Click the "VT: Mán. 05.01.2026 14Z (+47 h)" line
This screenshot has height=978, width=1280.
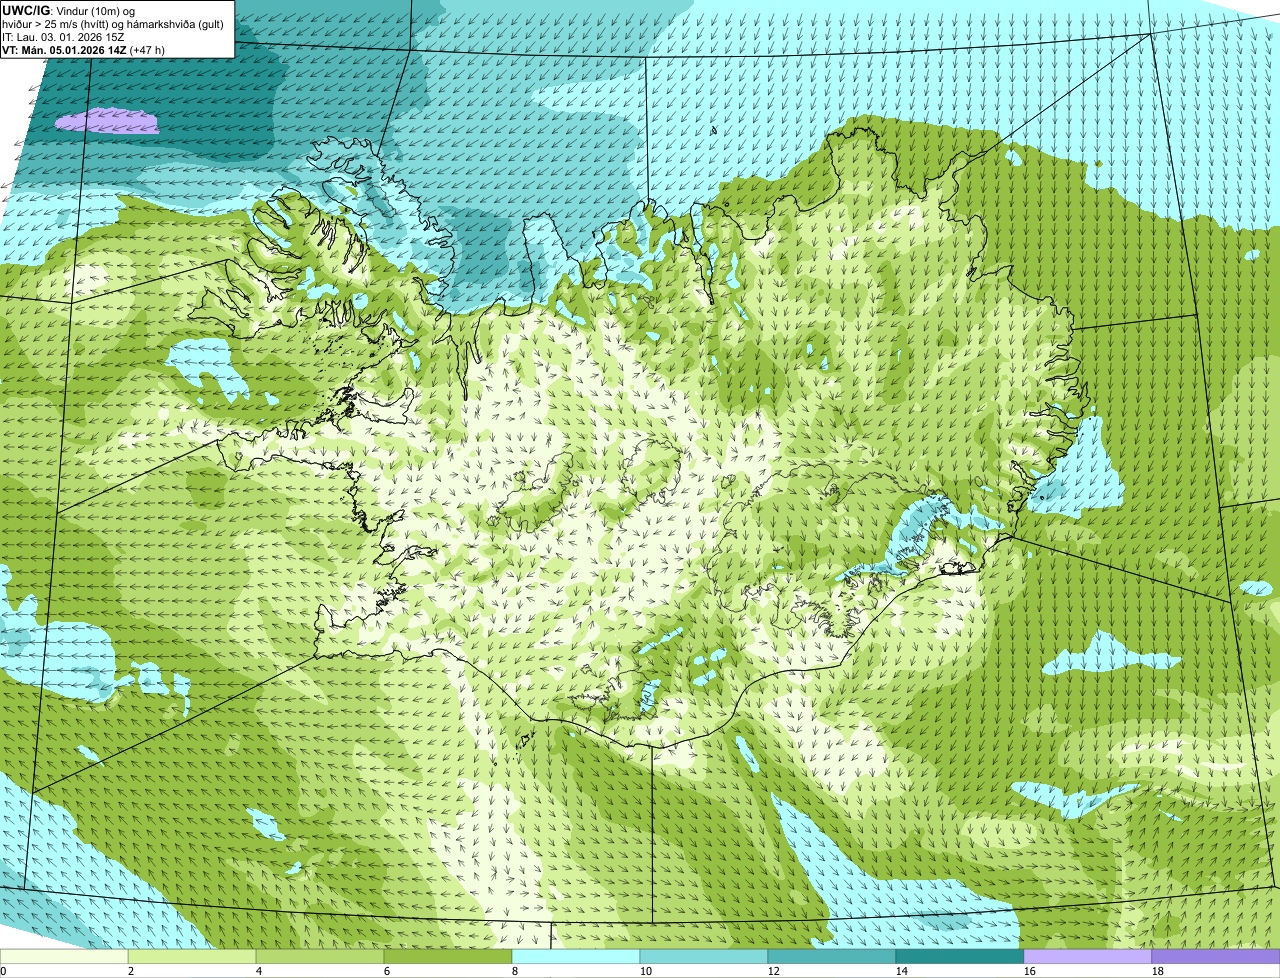click(84, 50)
